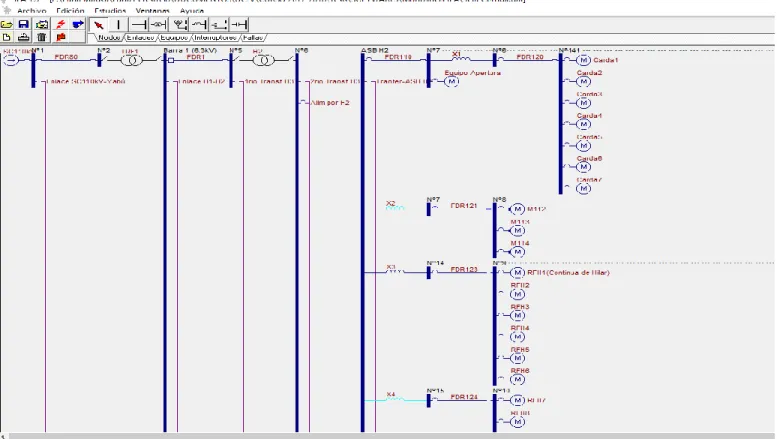The height and width of the screenshot is (439, 777).
Task: Click the save diskette icon
Action: pyautogui.click(x=23, y=24)
